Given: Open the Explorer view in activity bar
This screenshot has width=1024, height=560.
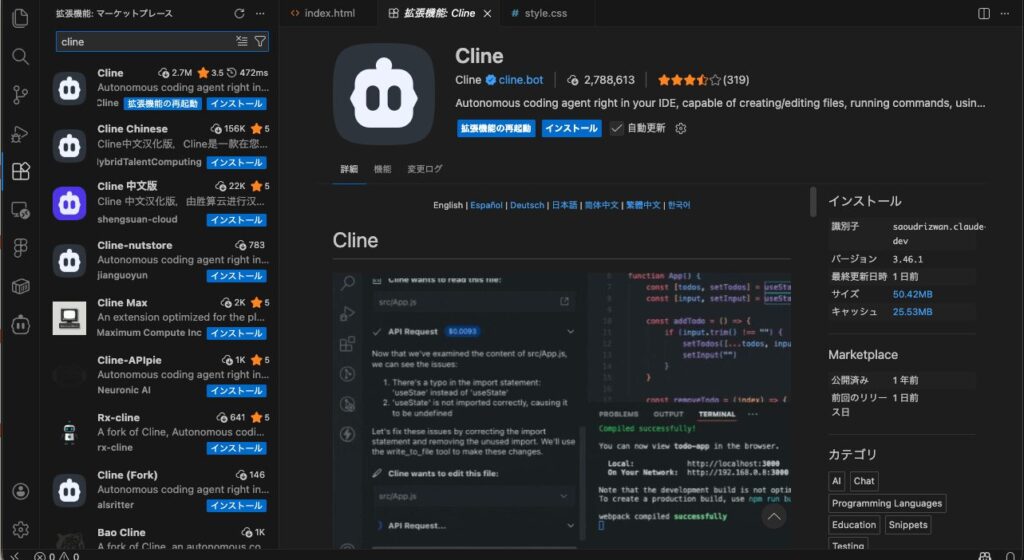Looking at the screenshot, I should pyautogui.click(x=20, y=17).
